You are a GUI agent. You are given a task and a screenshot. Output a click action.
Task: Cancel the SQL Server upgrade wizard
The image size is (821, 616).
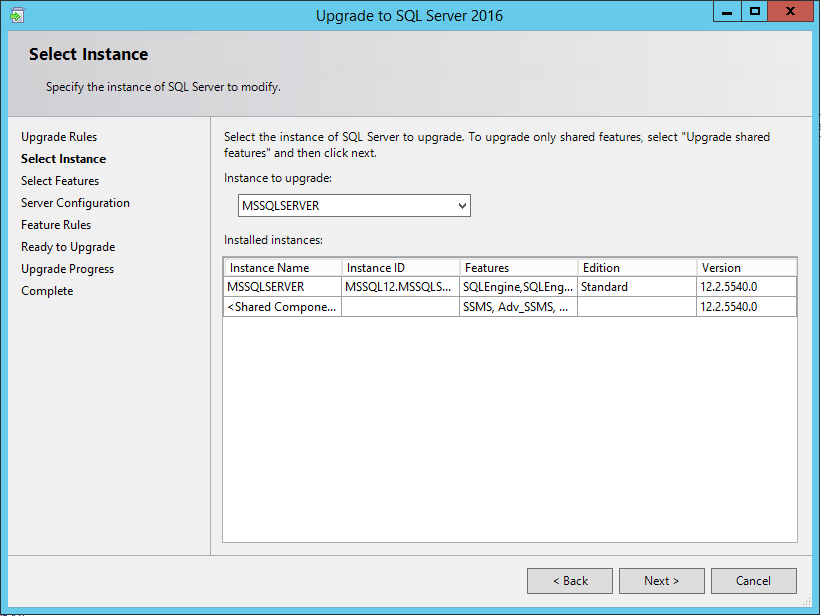[753, 581]
